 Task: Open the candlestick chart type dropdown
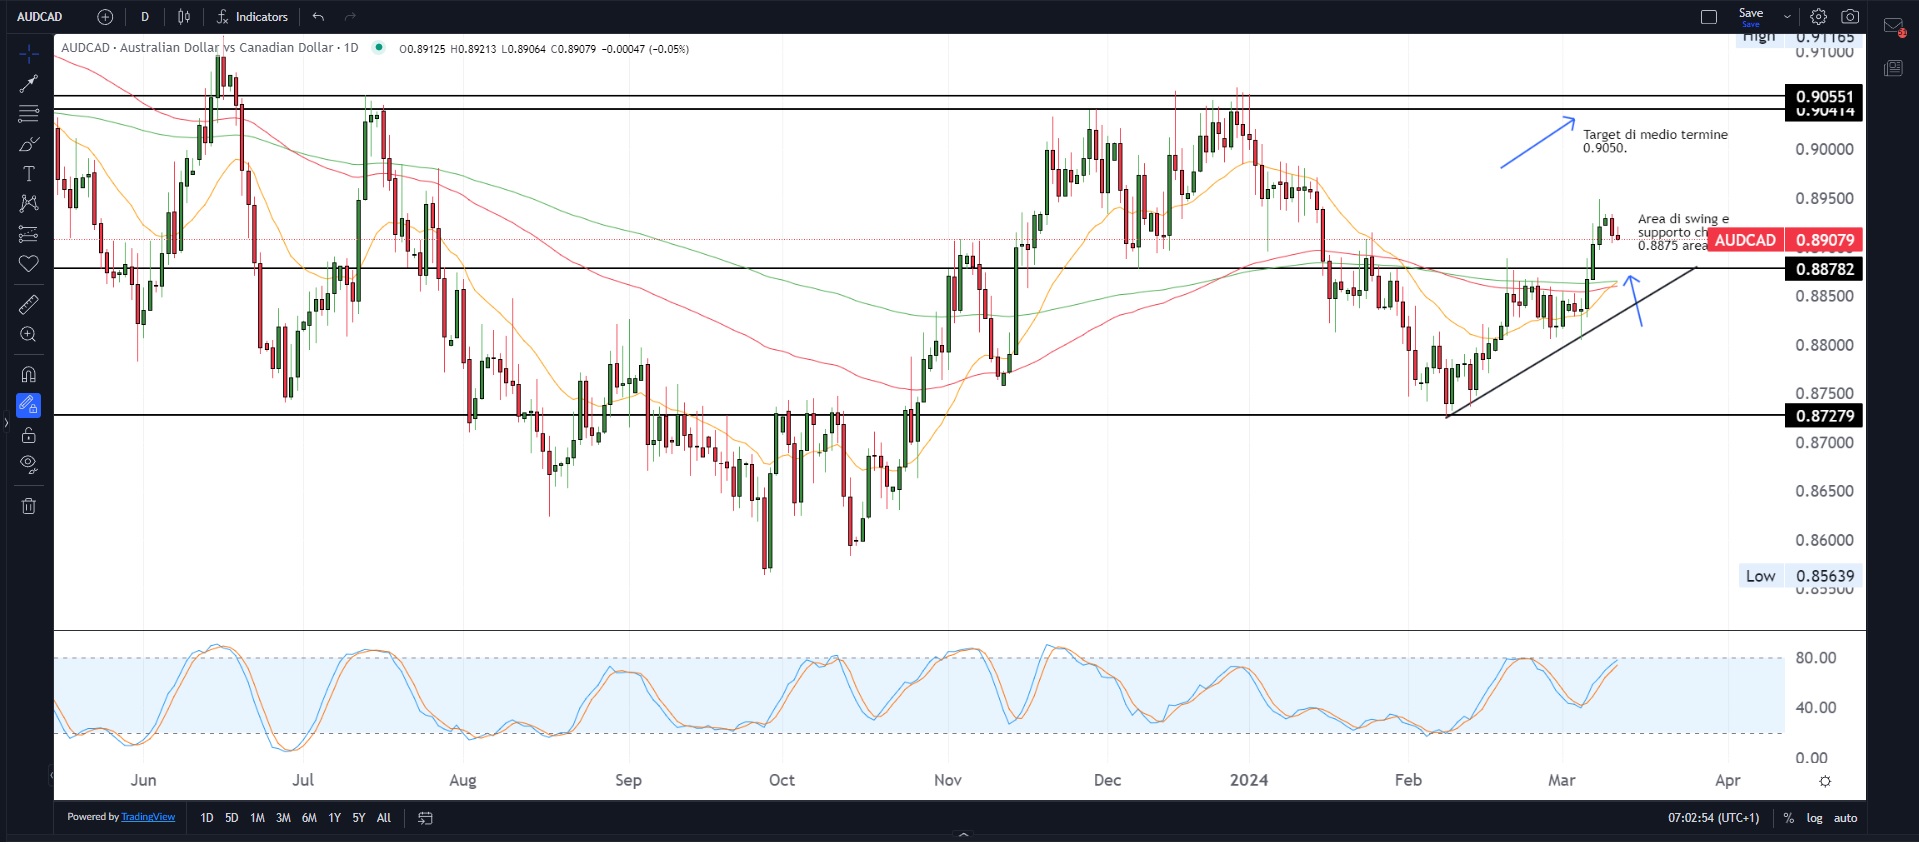(184, 17)
